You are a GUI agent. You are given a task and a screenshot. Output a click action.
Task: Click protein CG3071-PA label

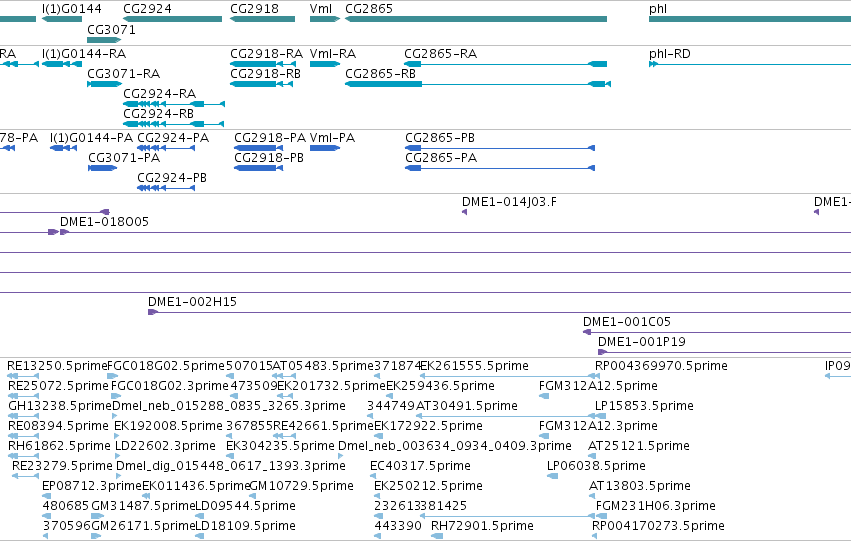(x=124, y=158)
